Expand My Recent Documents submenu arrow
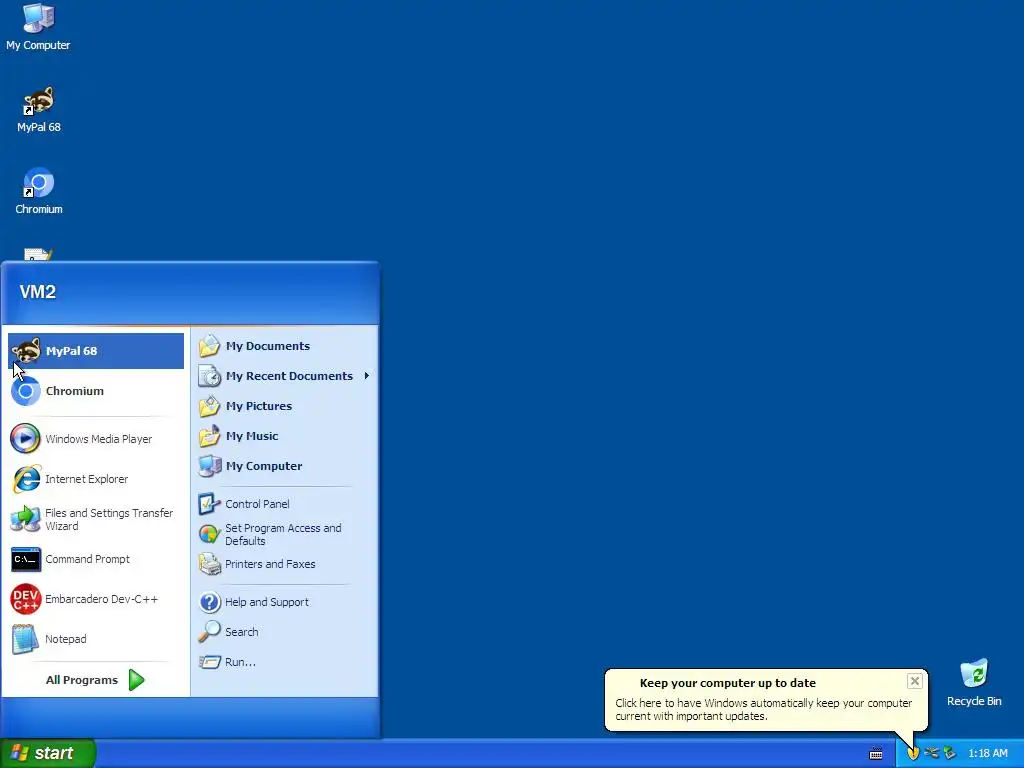The width and height of the screenshot is (1024, 768). coord(367,376)
